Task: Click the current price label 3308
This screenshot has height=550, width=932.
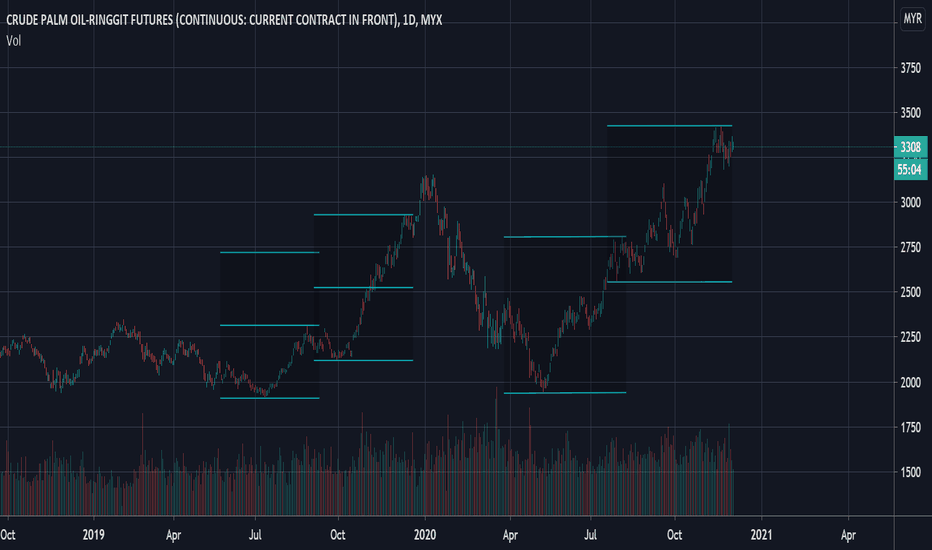Action: pos(910,147)
